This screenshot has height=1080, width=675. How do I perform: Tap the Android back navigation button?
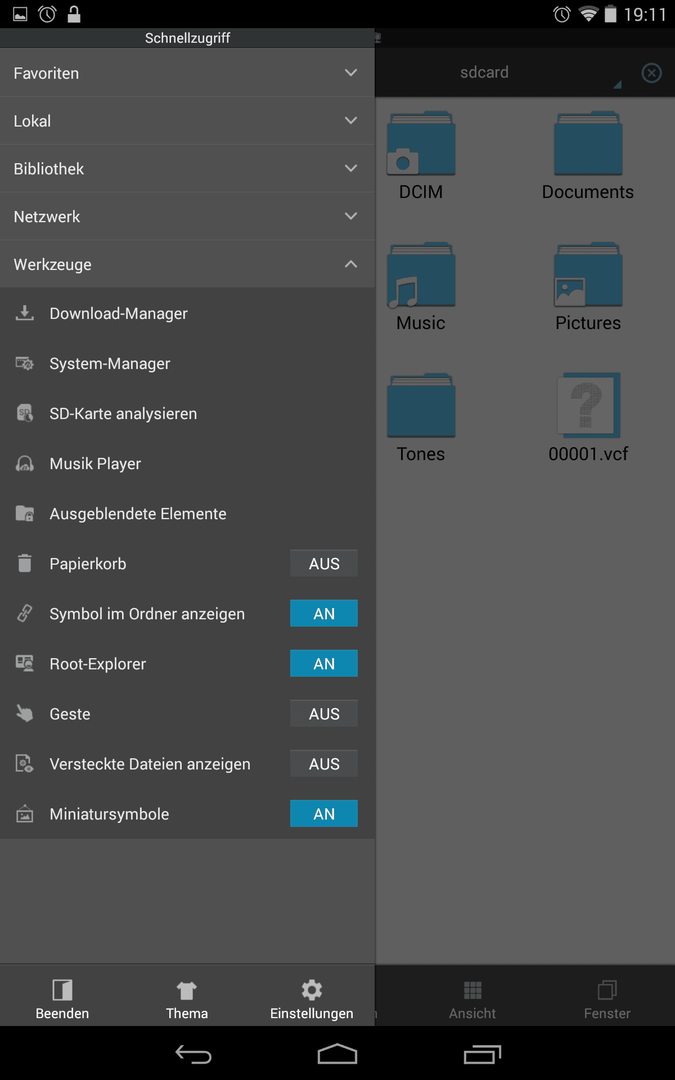tap(193, 1054)
